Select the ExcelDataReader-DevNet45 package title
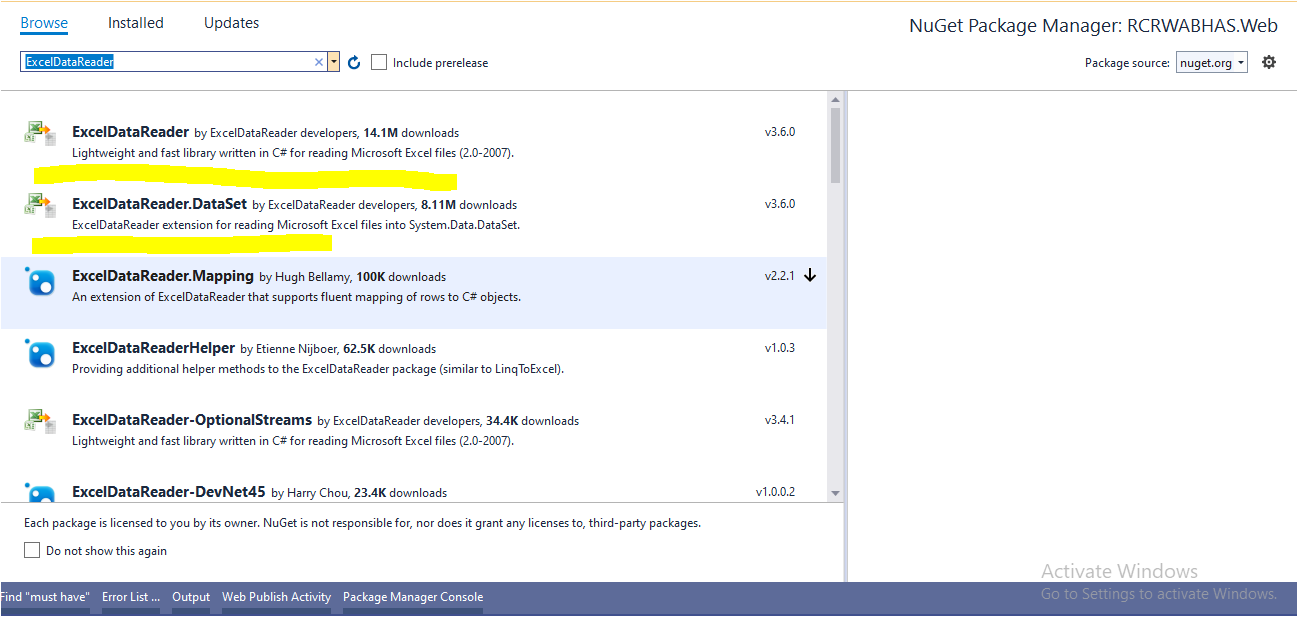This screenshot has width=1298, height=617. [x=169, y=492]
